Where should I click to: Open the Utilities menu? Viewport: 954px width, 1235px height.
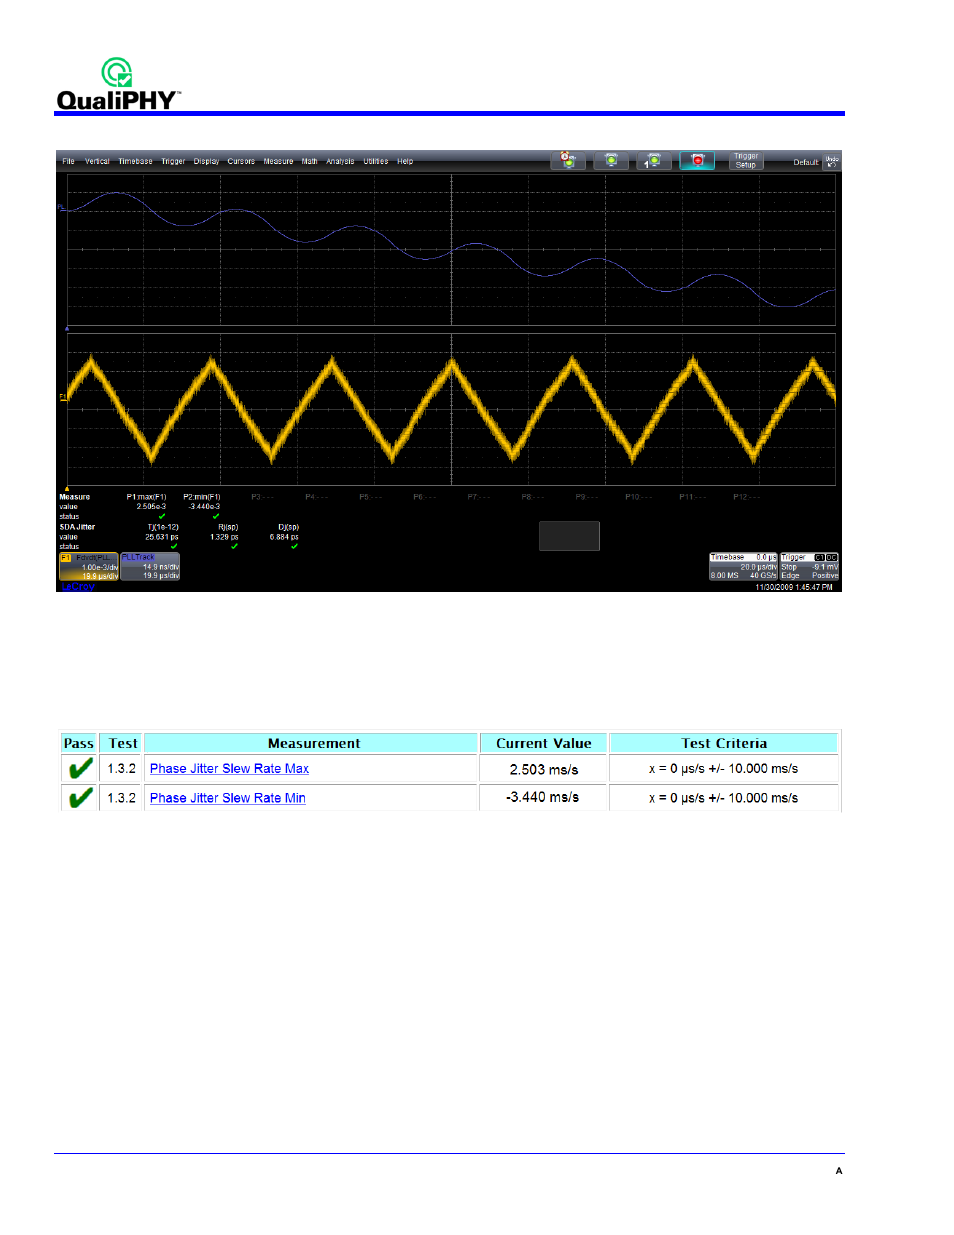click(x=376, y=161)
